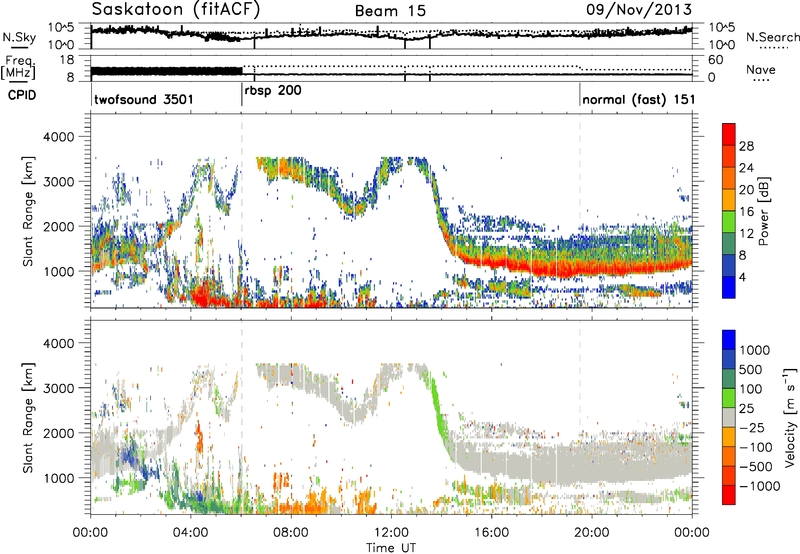Click the '-25' tick on Velocity colorbar
Screen dimensions: 800x554
point(752,427)
